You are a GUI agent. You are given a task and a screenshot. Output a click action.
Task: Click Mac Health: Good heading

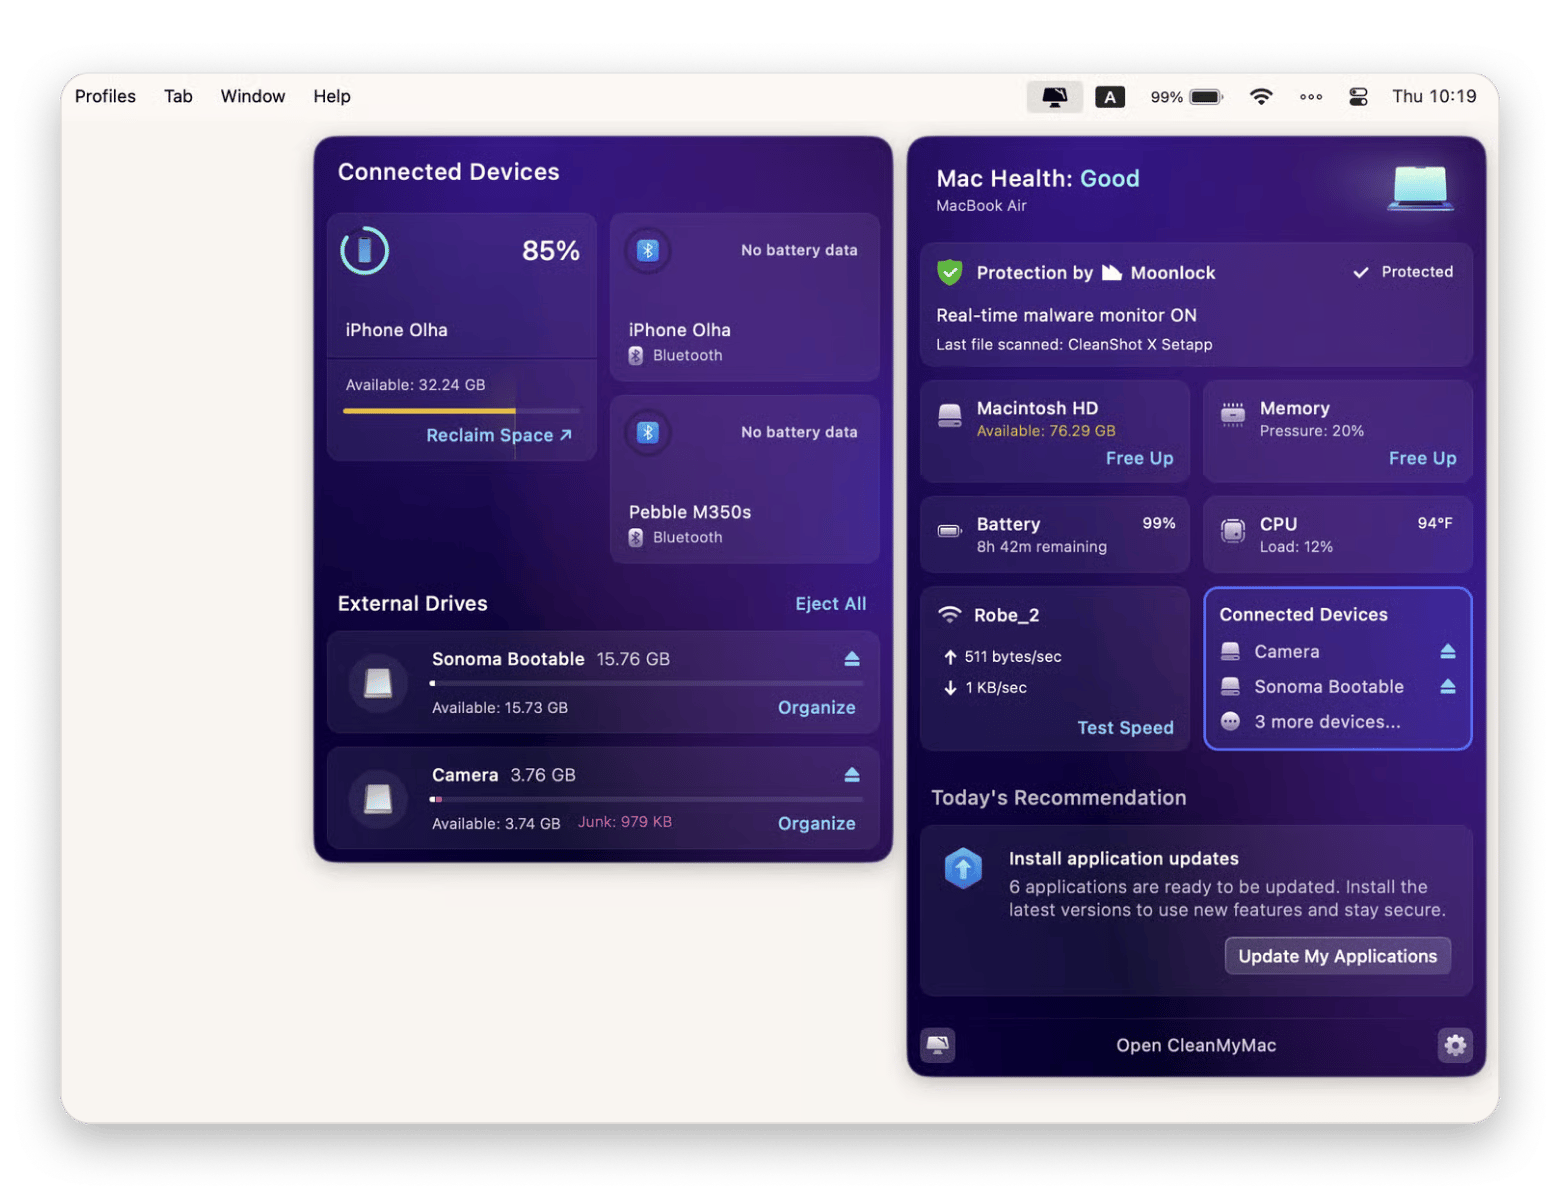(1038, 179)
